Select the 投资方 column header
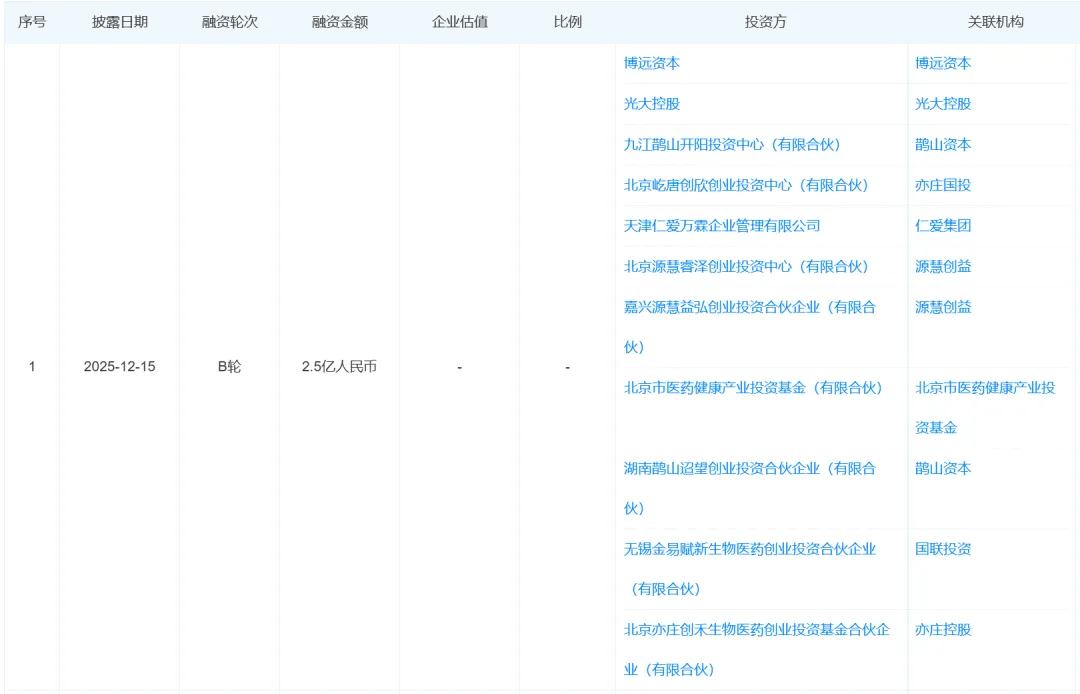 [x=765, y=22]
